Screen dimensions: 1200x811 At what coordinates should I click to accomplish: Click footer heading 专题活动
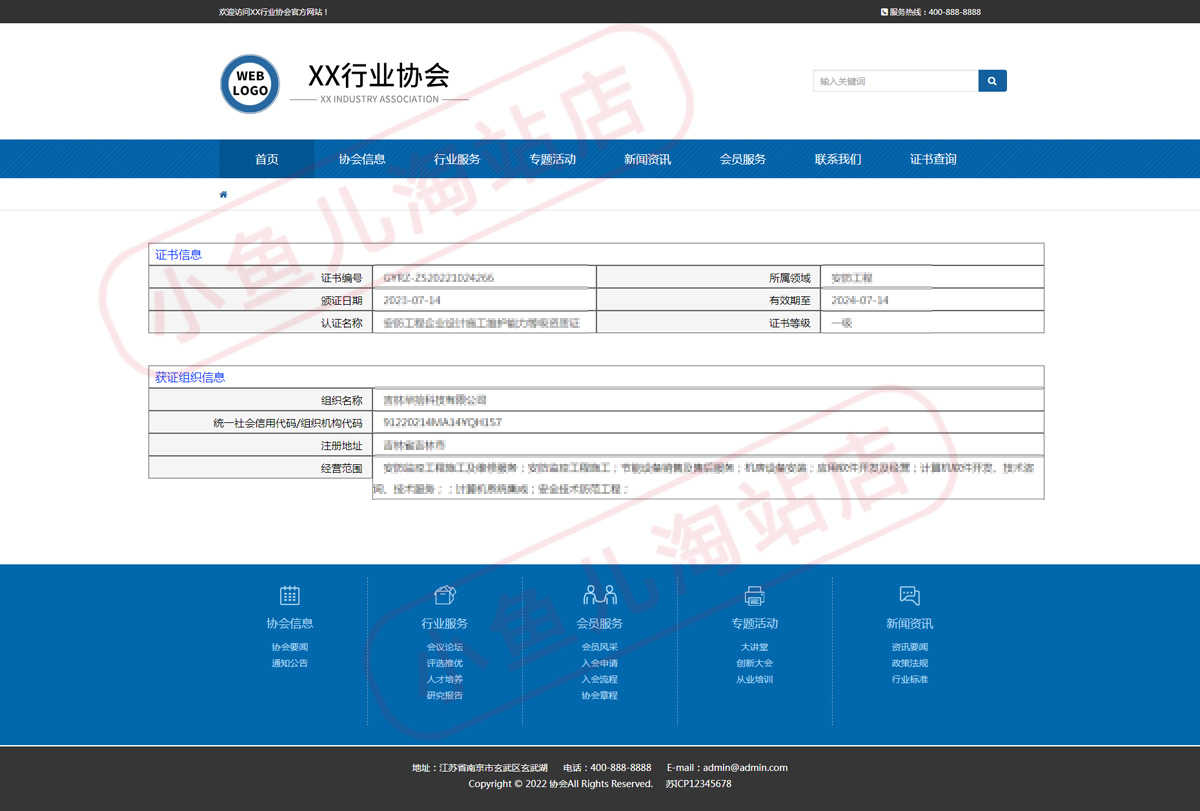coord(755,623)
